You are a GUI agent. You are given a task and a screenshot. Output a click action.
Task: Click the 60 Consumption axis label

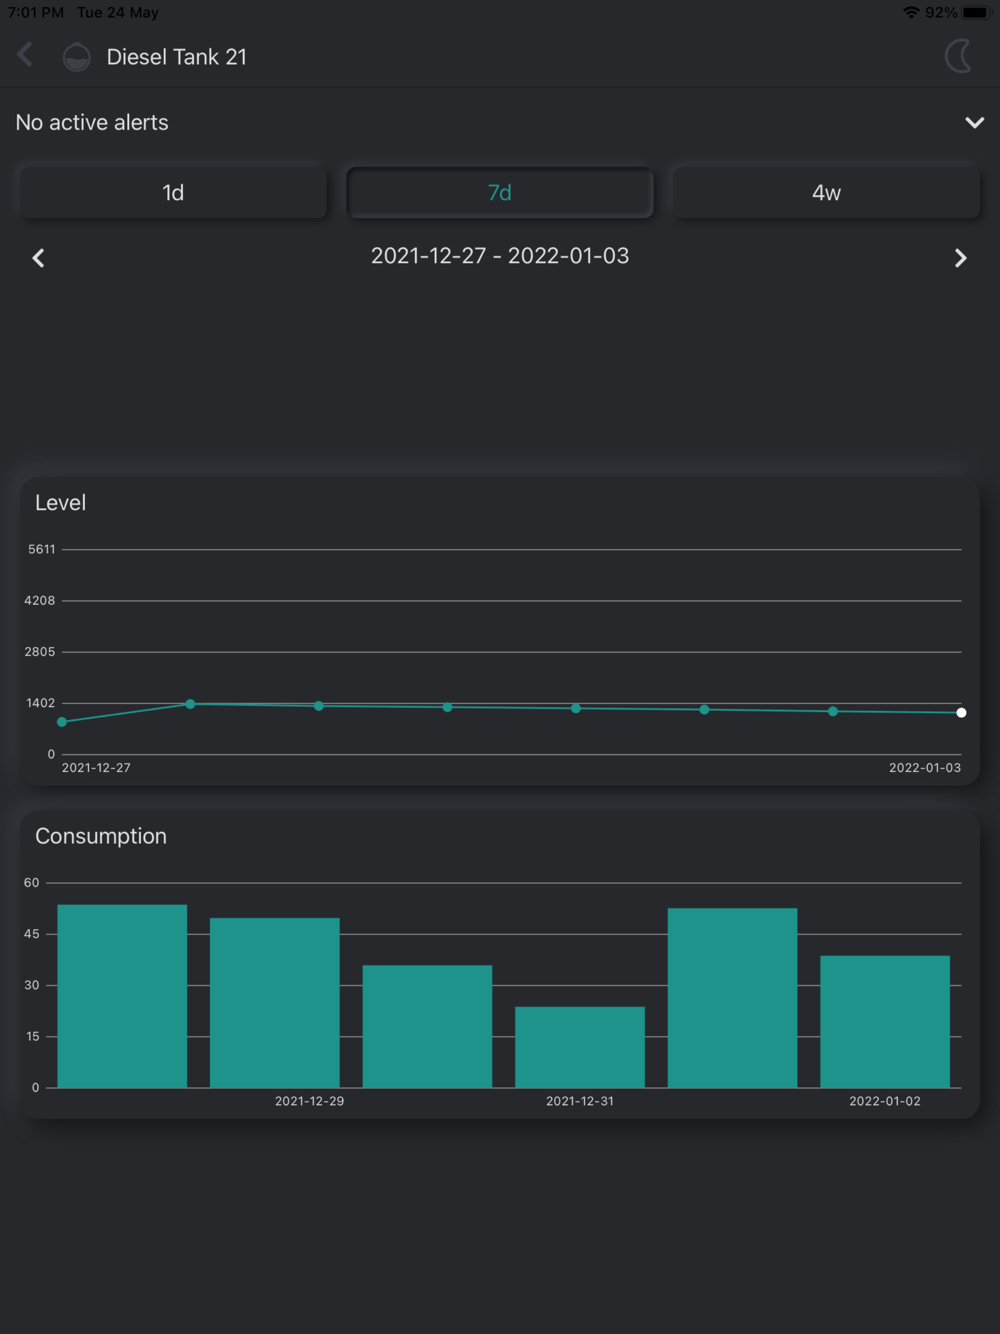point(32,882)
